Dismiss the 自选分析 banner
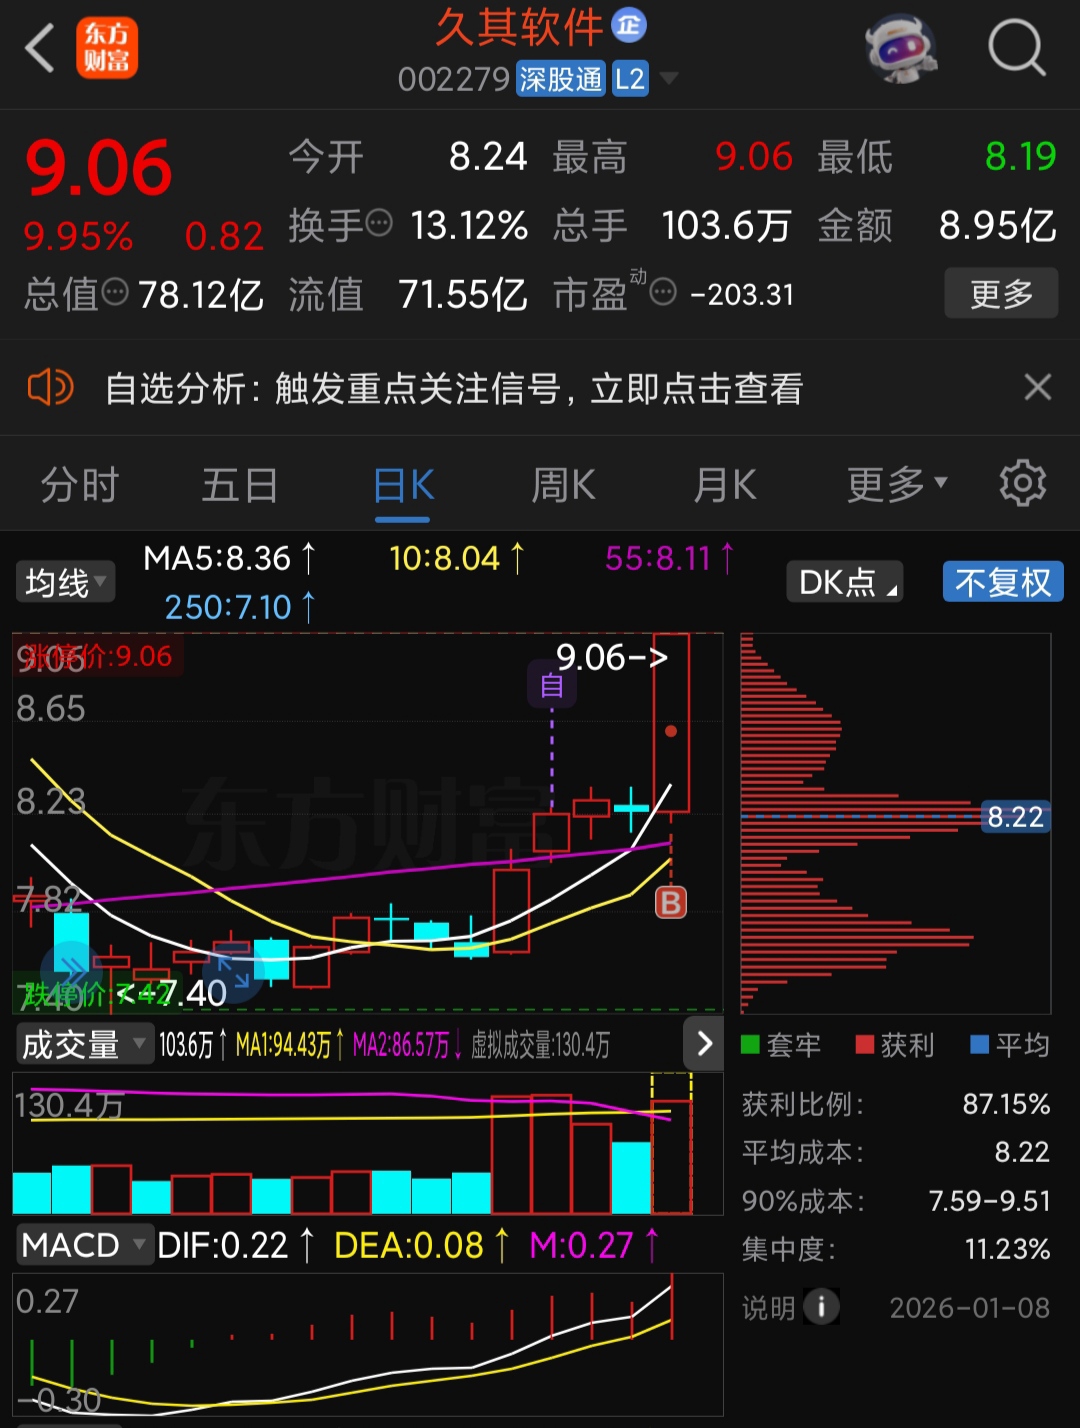 pyautogui.click(x=1038, y=387)
